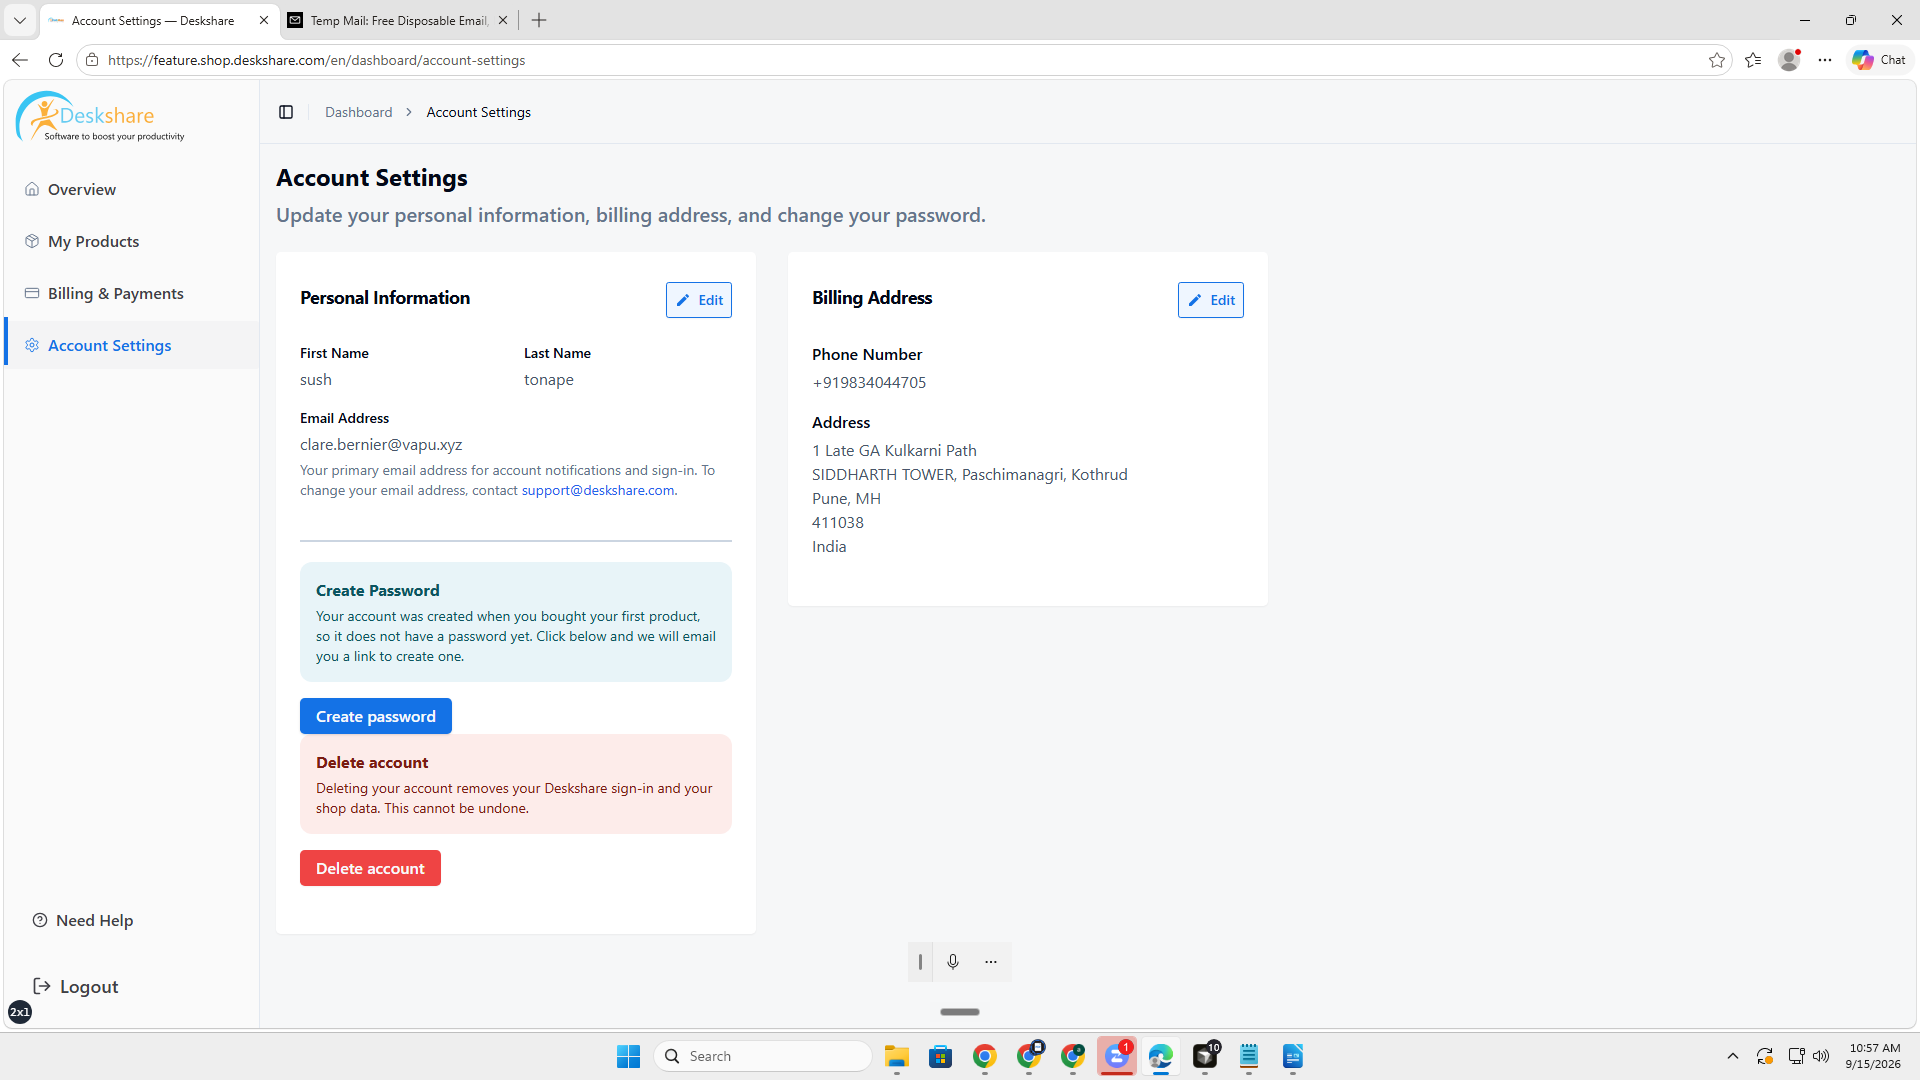
Task: View site information lock icon
Action: click(92, 60)
